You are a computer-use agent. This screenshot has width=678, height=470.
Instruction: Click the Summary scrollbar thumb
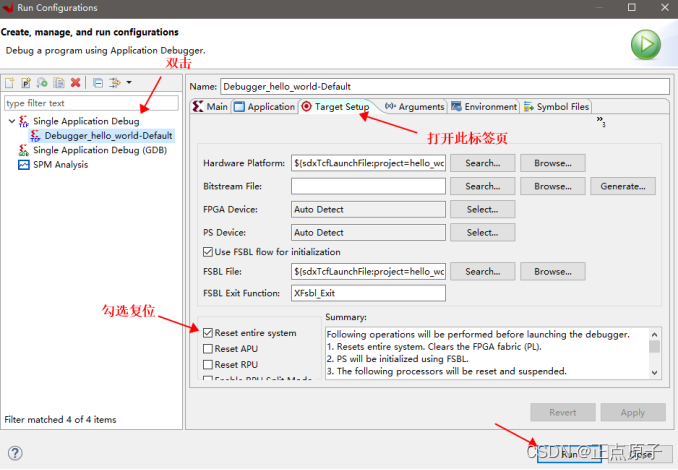click(x=655, y=346)
